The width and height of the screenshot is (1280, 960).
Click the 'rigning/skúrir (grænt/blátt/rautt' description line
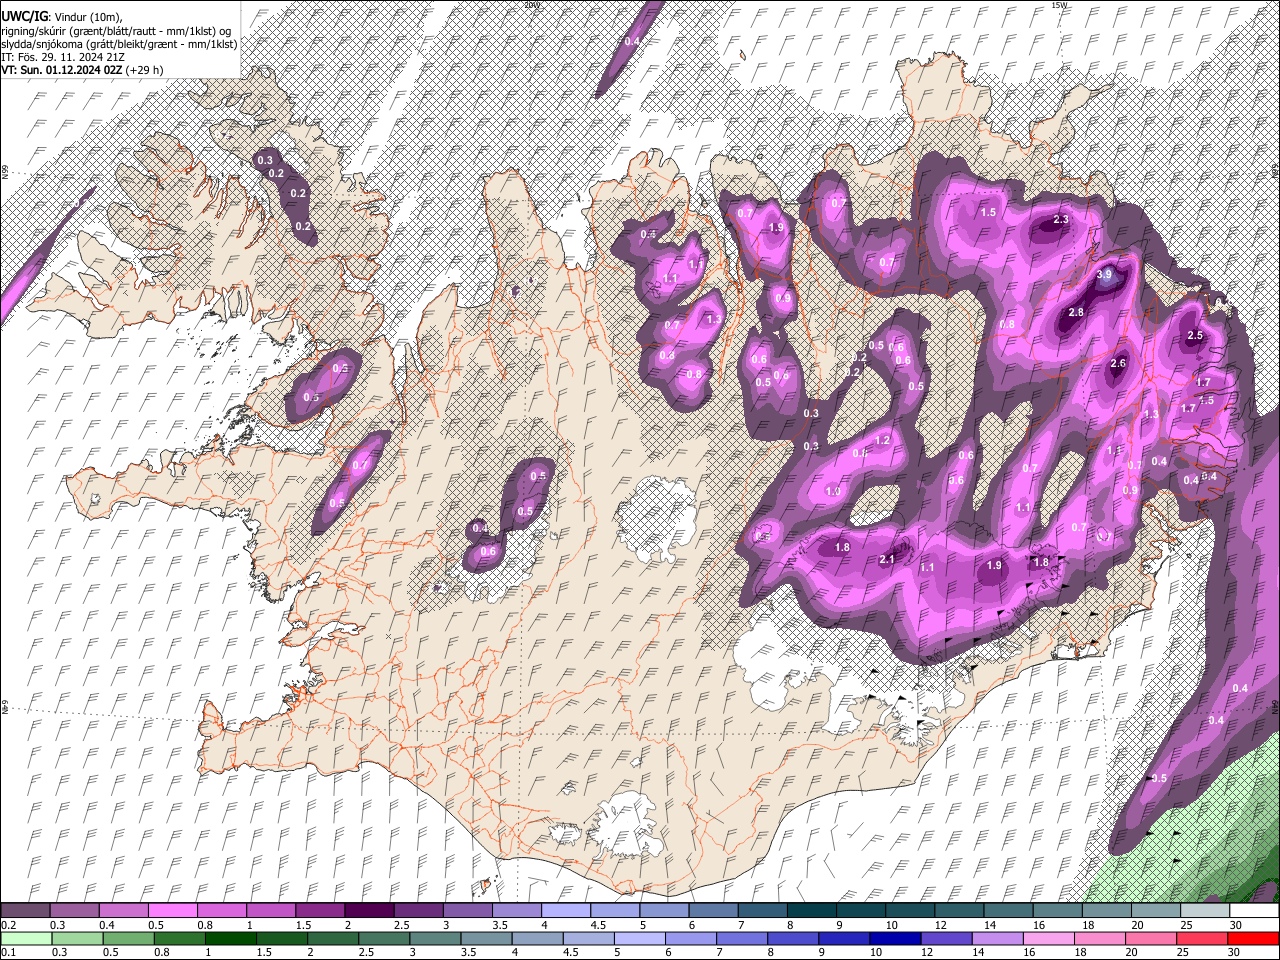(116, 30)
